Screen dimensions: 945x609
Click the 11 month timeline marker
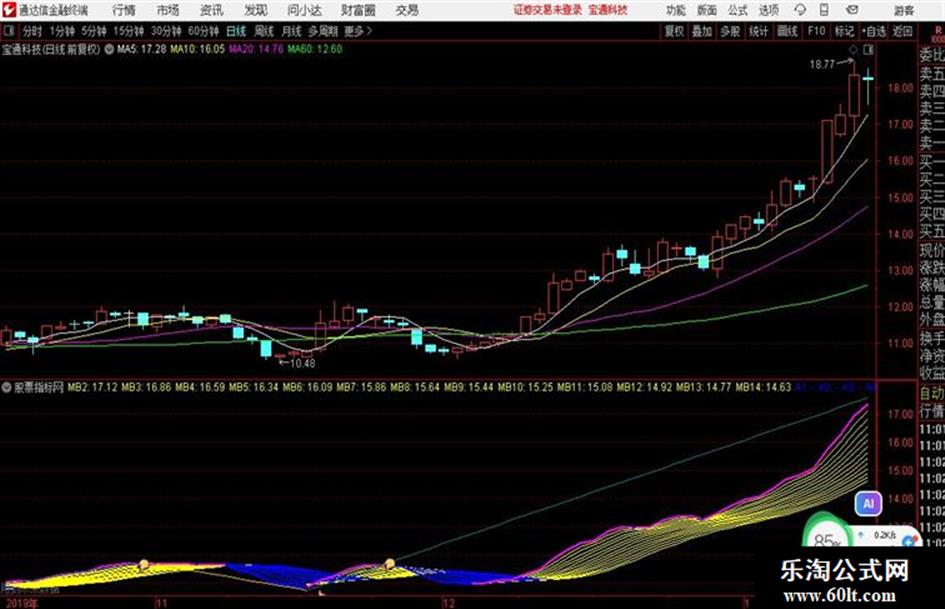(x=161, y=603)
